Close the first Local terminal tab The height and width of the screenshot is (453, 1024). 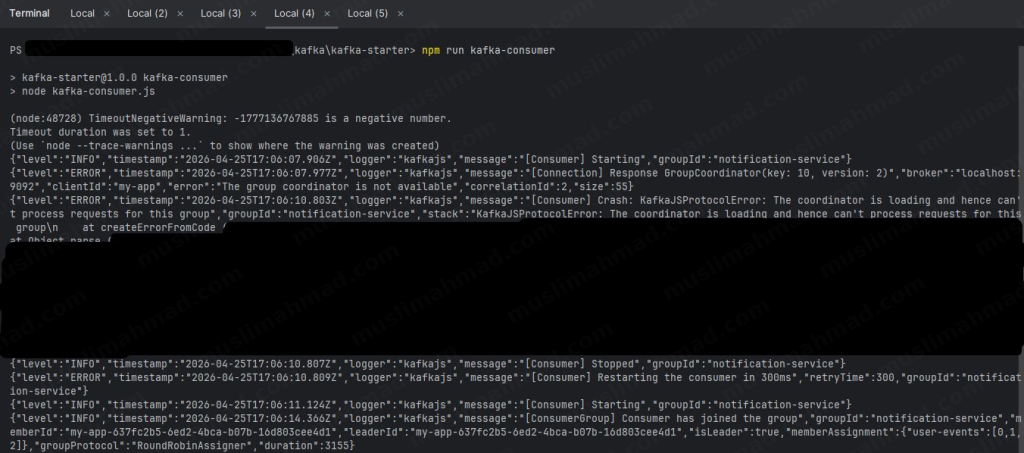click(x=107, y=14)
